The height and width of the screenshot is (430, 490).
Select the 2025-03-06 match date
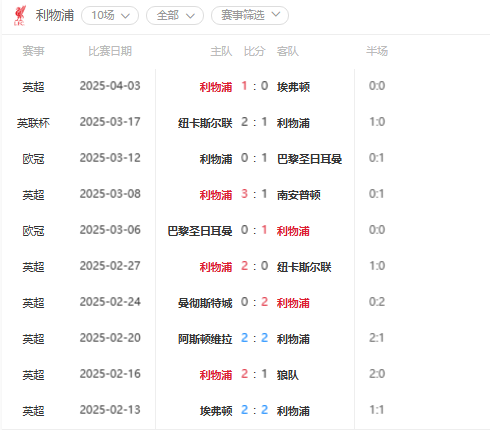click(x=110, y=230)
